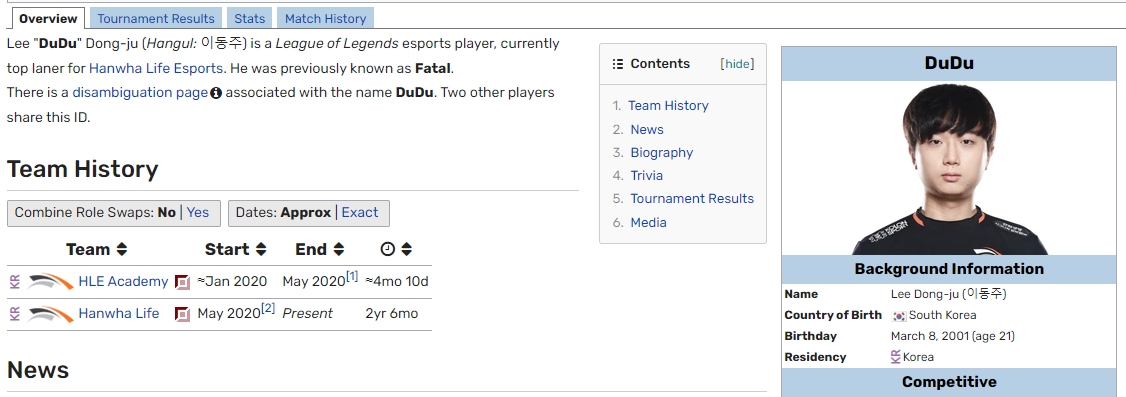Click the Hanwha Life team logo in table

[51, 314]
